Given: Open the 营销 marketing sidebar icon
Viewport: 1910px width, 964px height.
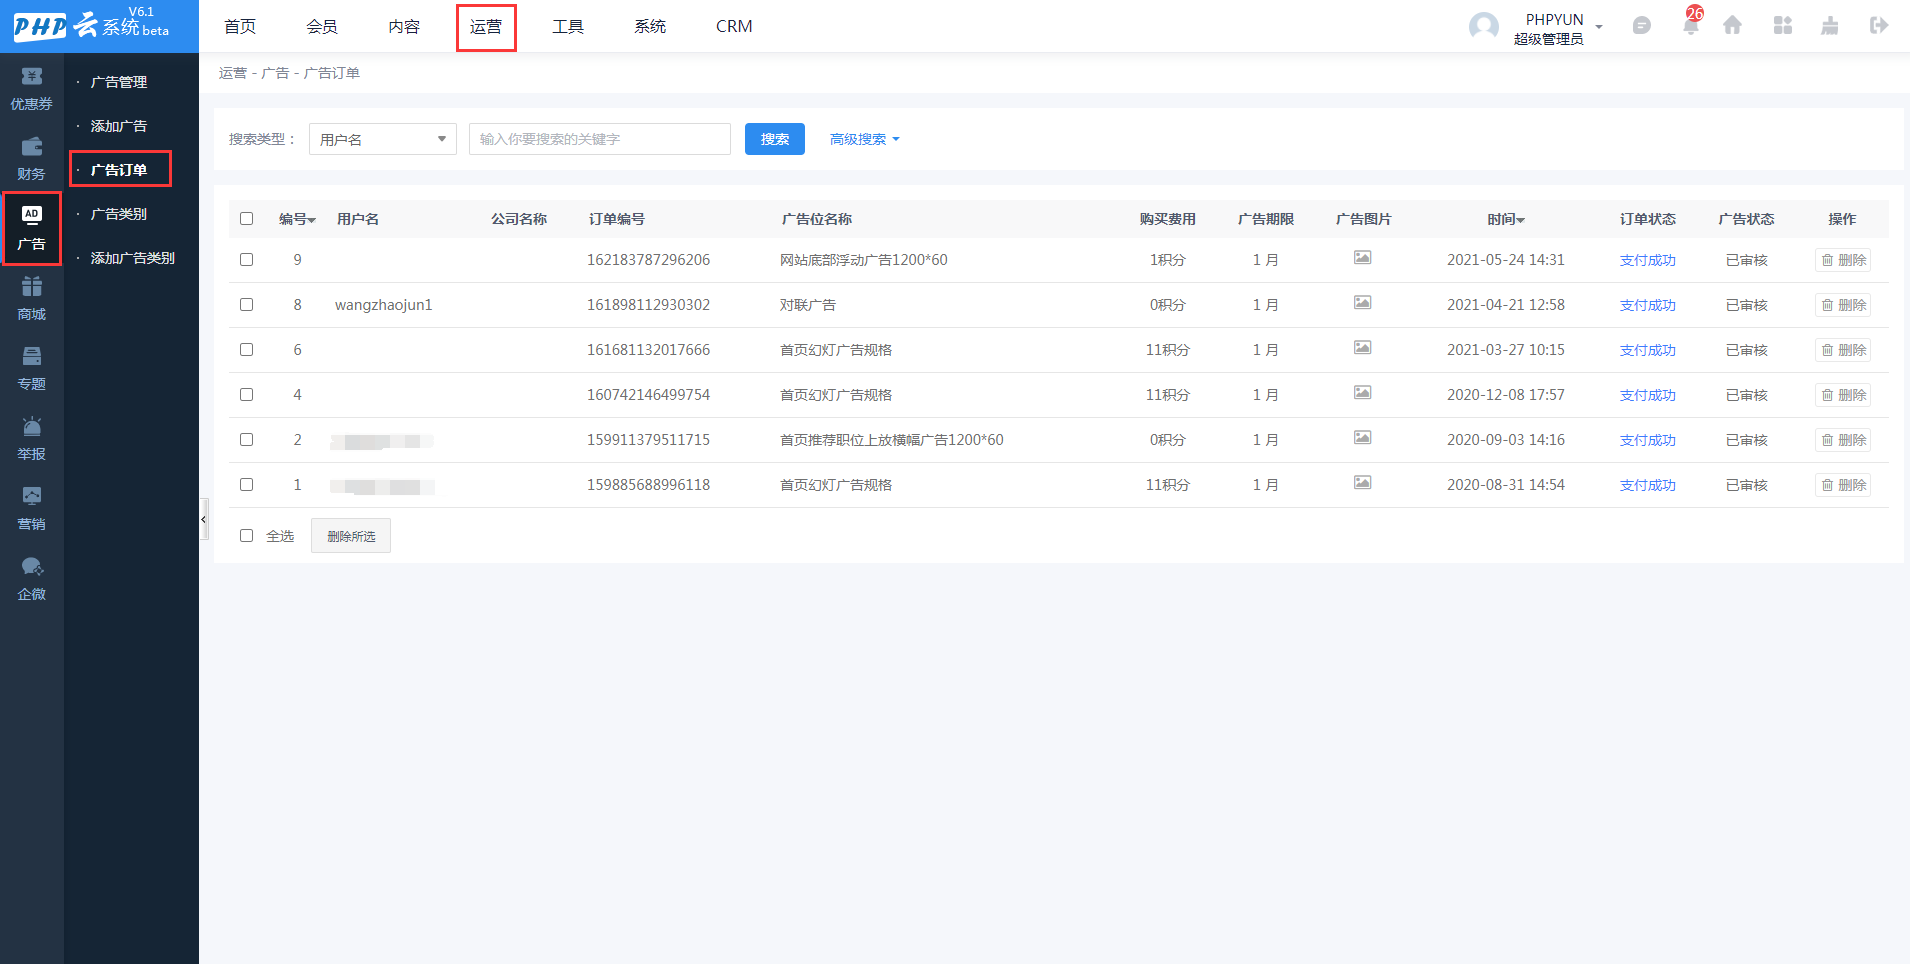Looking at the screenshot, I should [x=32, y=508].
